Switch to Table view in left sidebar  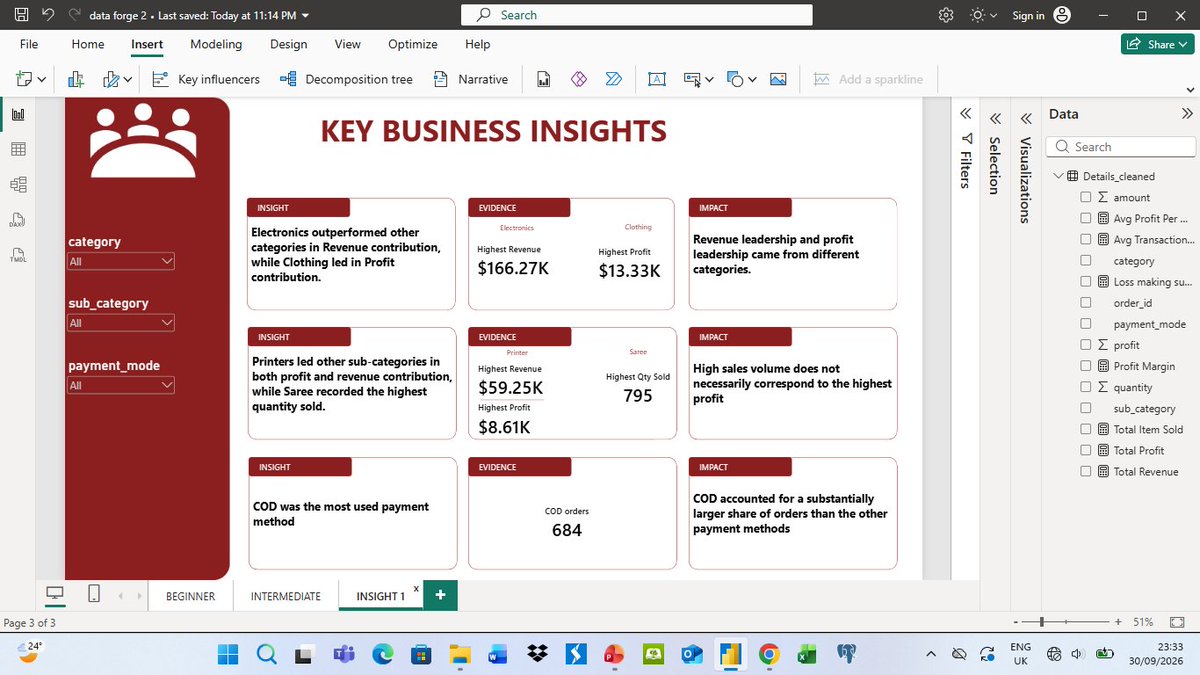(18, 149)
